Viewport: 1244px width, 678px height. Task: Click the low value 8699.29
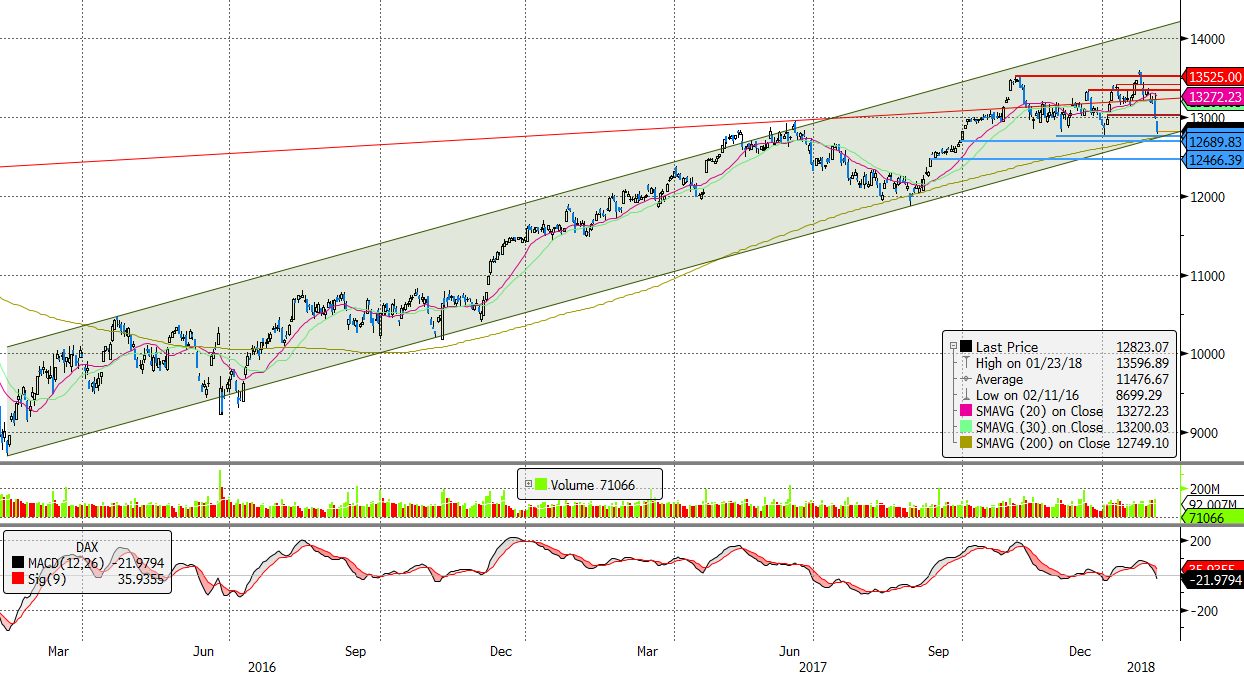pyautogui.click(x=1137, y=395)
